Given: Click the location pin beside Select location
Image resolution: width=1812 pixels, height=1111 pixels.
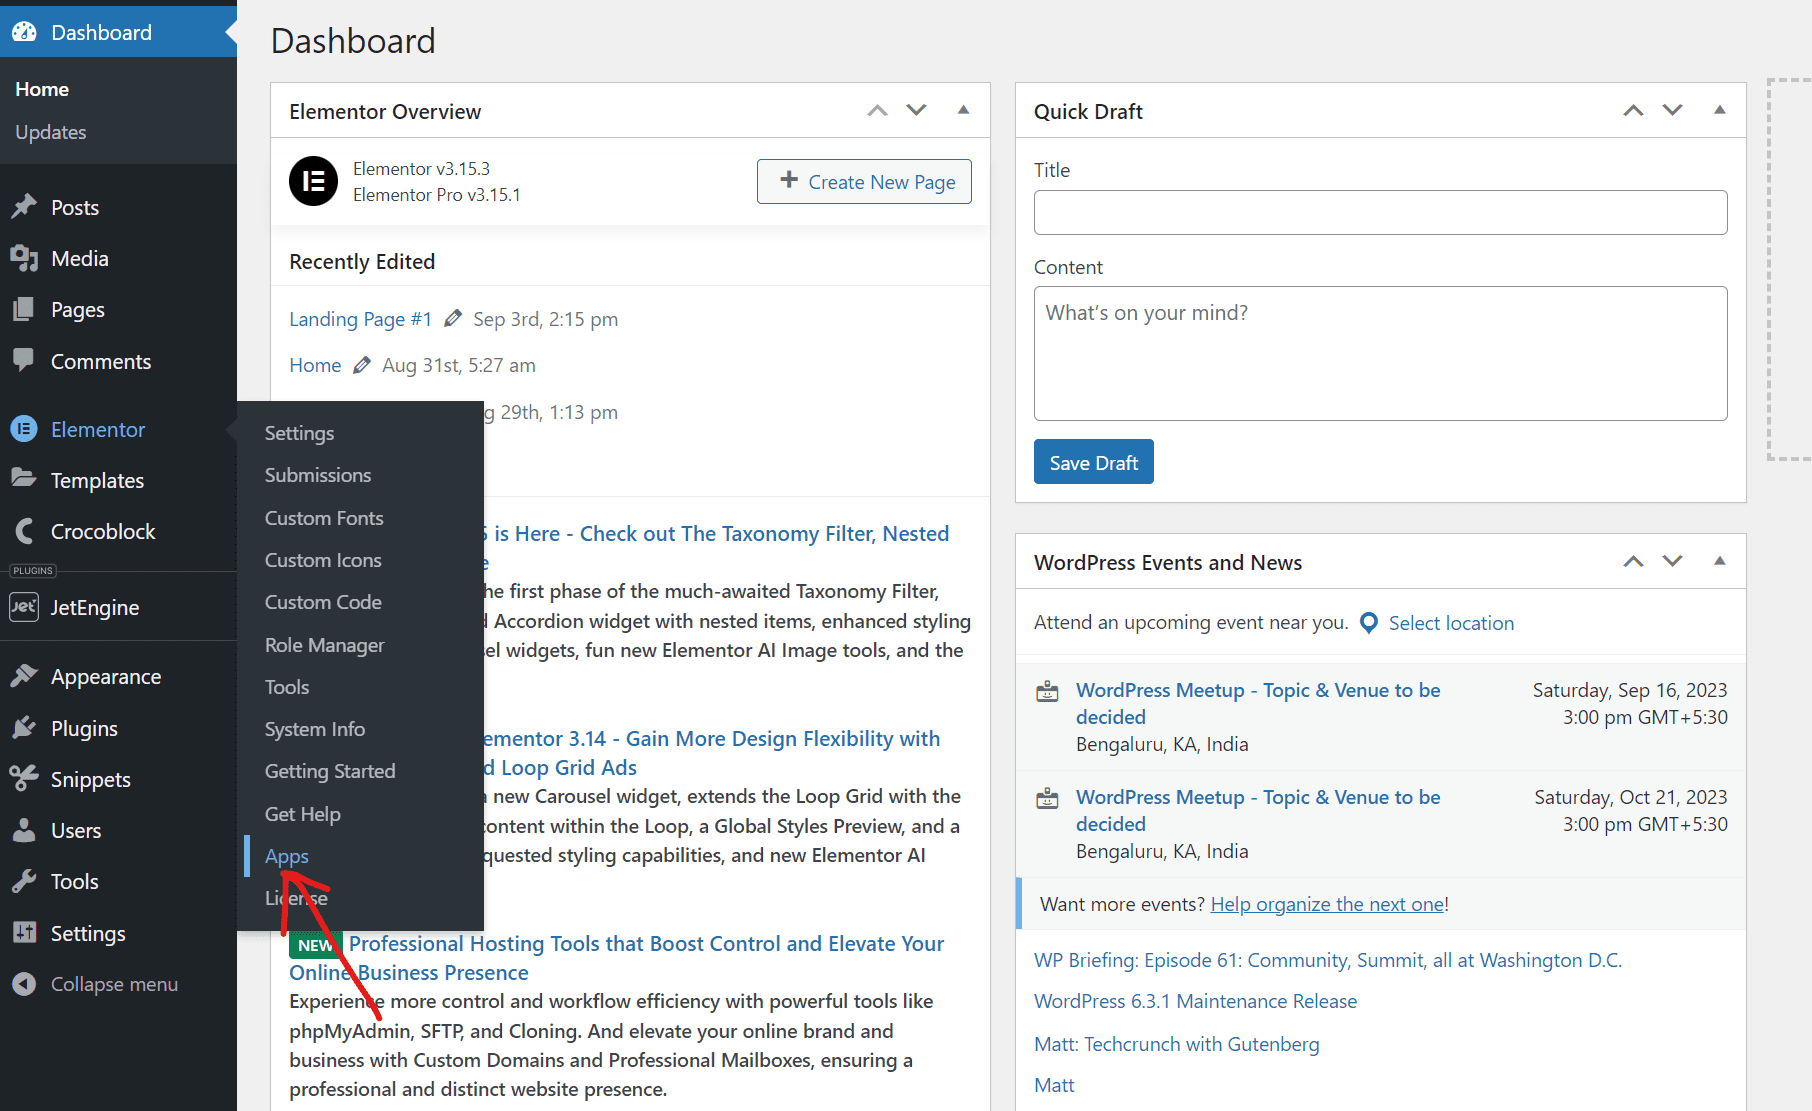Looking at the screenshot, I should click(x=1369, y=622).
